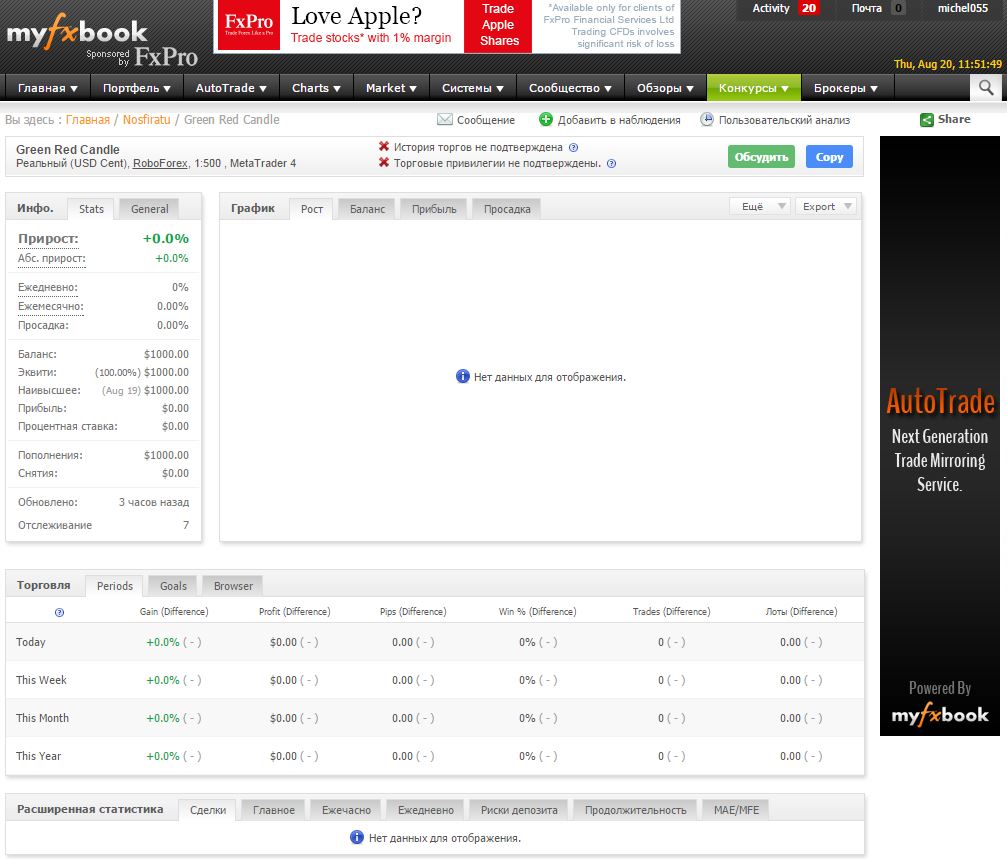Image resolution: width=1007 pixels, height=859 pixels.
Task: Select the Сделки statistics tab
Action: tap(207, 810)
